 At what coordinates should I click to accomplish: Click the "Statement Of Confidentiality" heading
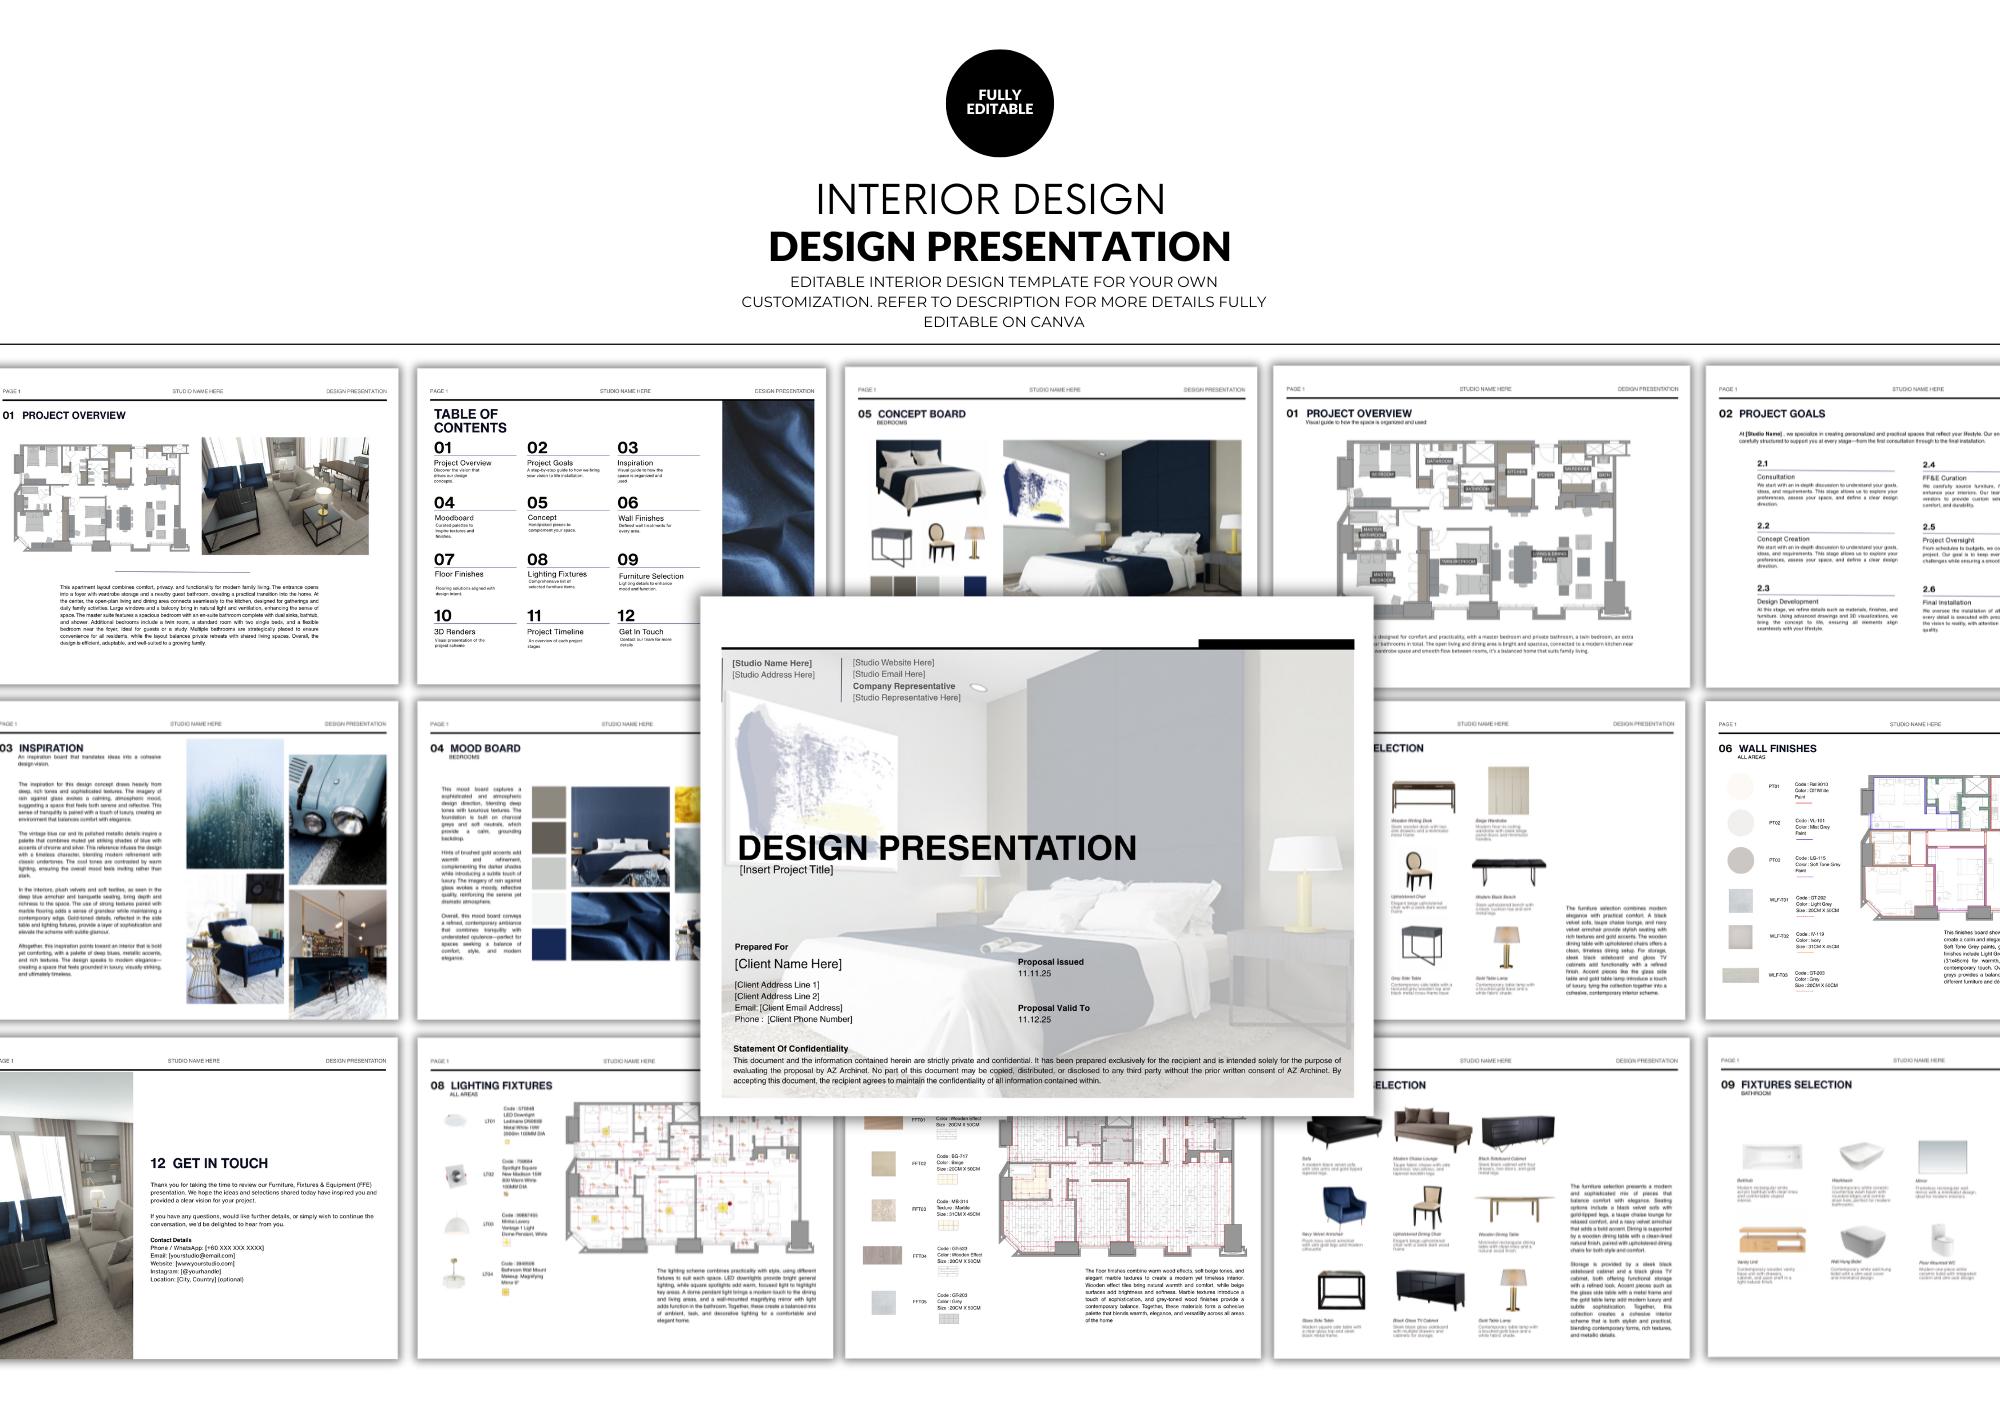pyautogui.click(x=790, y=1049)
